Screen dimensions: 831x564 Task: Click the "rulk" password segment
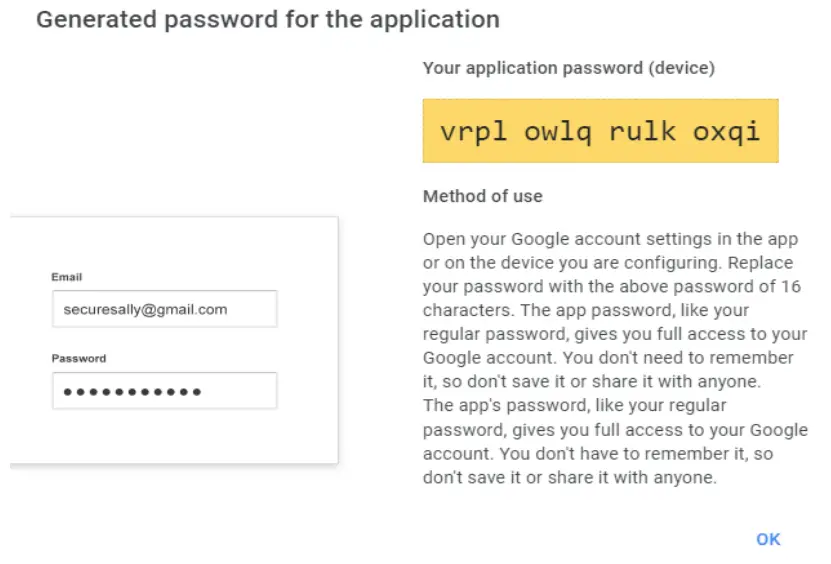tap(643, 132)
